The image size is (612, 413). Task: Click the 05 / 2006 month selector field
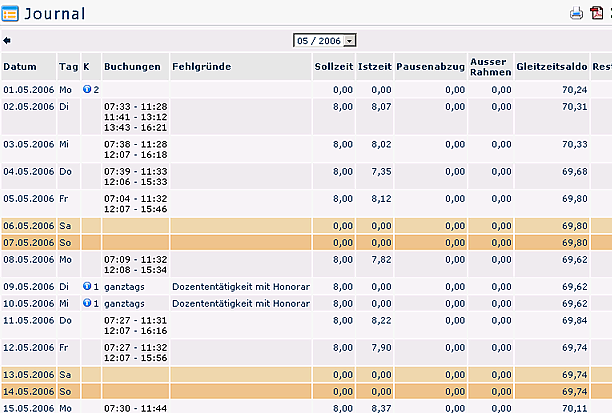point(324,41)
